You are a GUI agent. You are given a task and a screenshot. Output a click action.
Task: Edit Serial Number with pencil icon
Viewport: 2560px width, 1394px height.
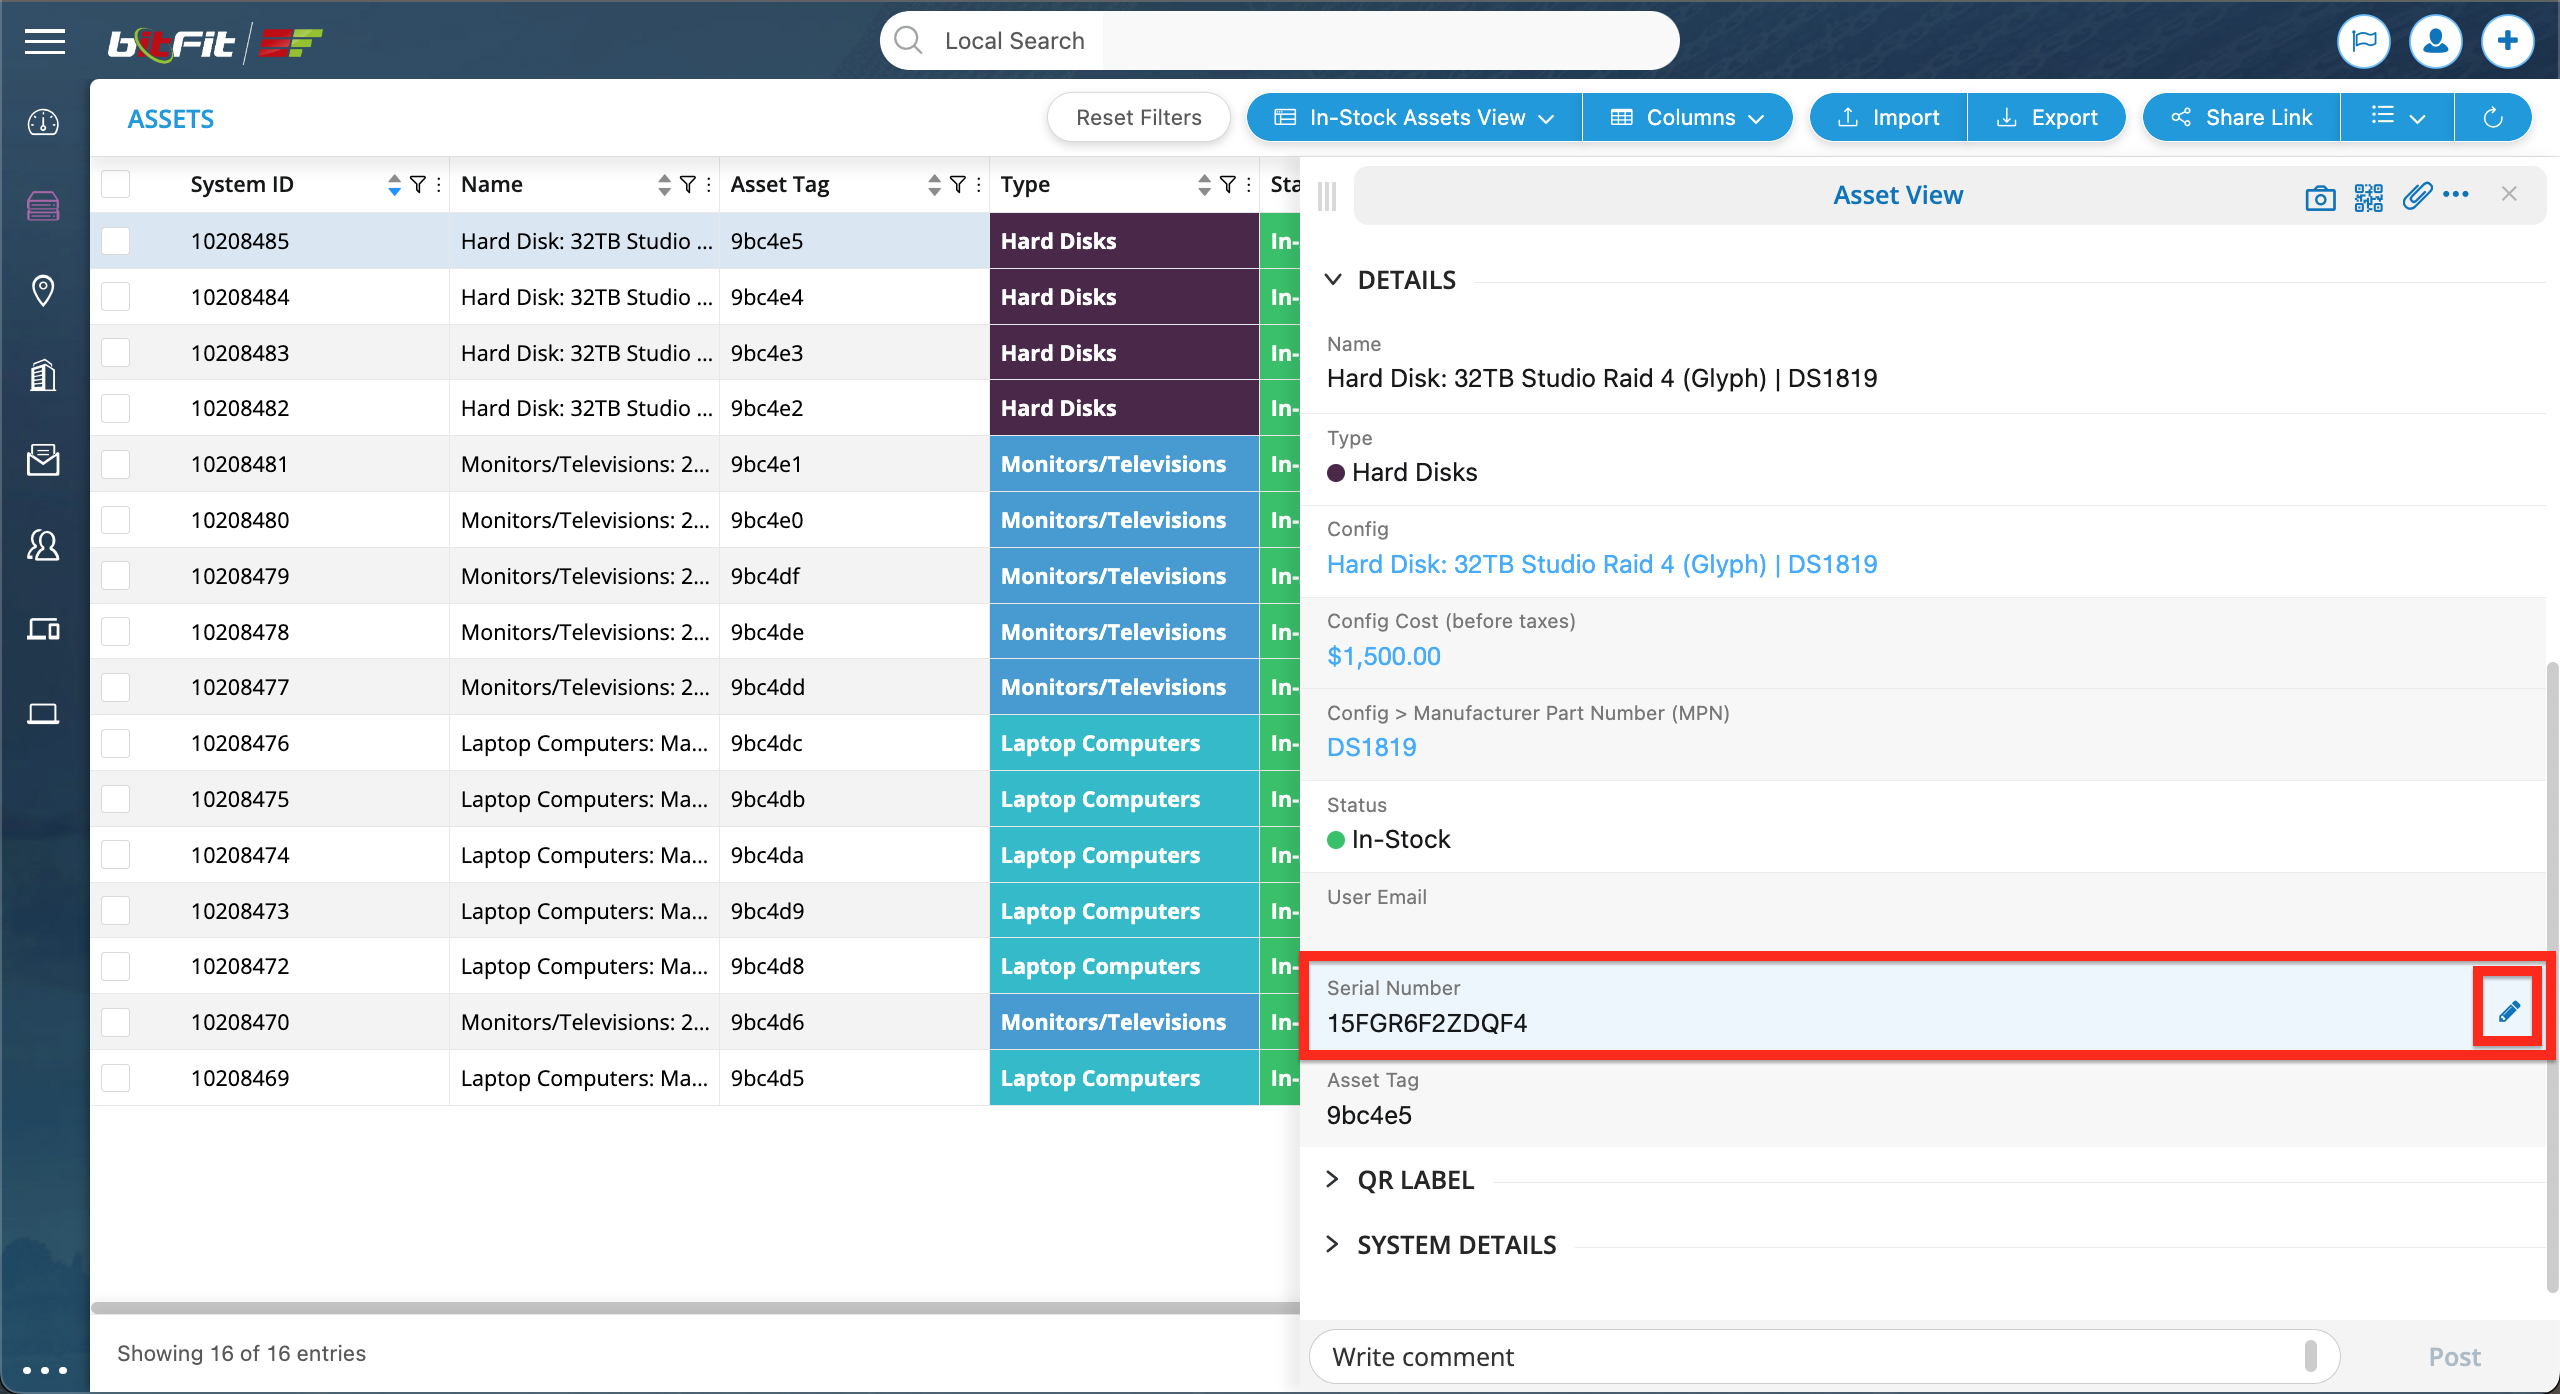click(x=2508, y=1011)
